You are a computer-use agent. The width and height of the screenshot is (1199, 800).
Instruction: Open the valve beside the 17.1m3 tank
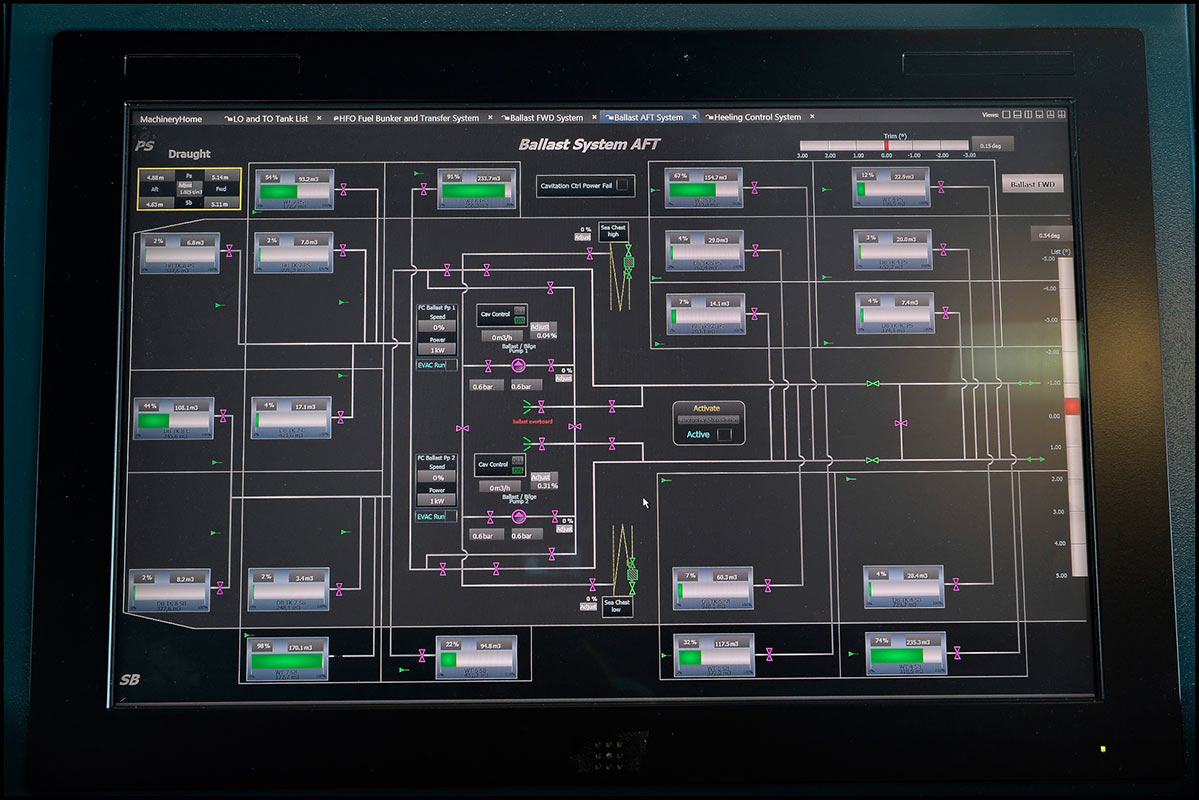(341, 417)
